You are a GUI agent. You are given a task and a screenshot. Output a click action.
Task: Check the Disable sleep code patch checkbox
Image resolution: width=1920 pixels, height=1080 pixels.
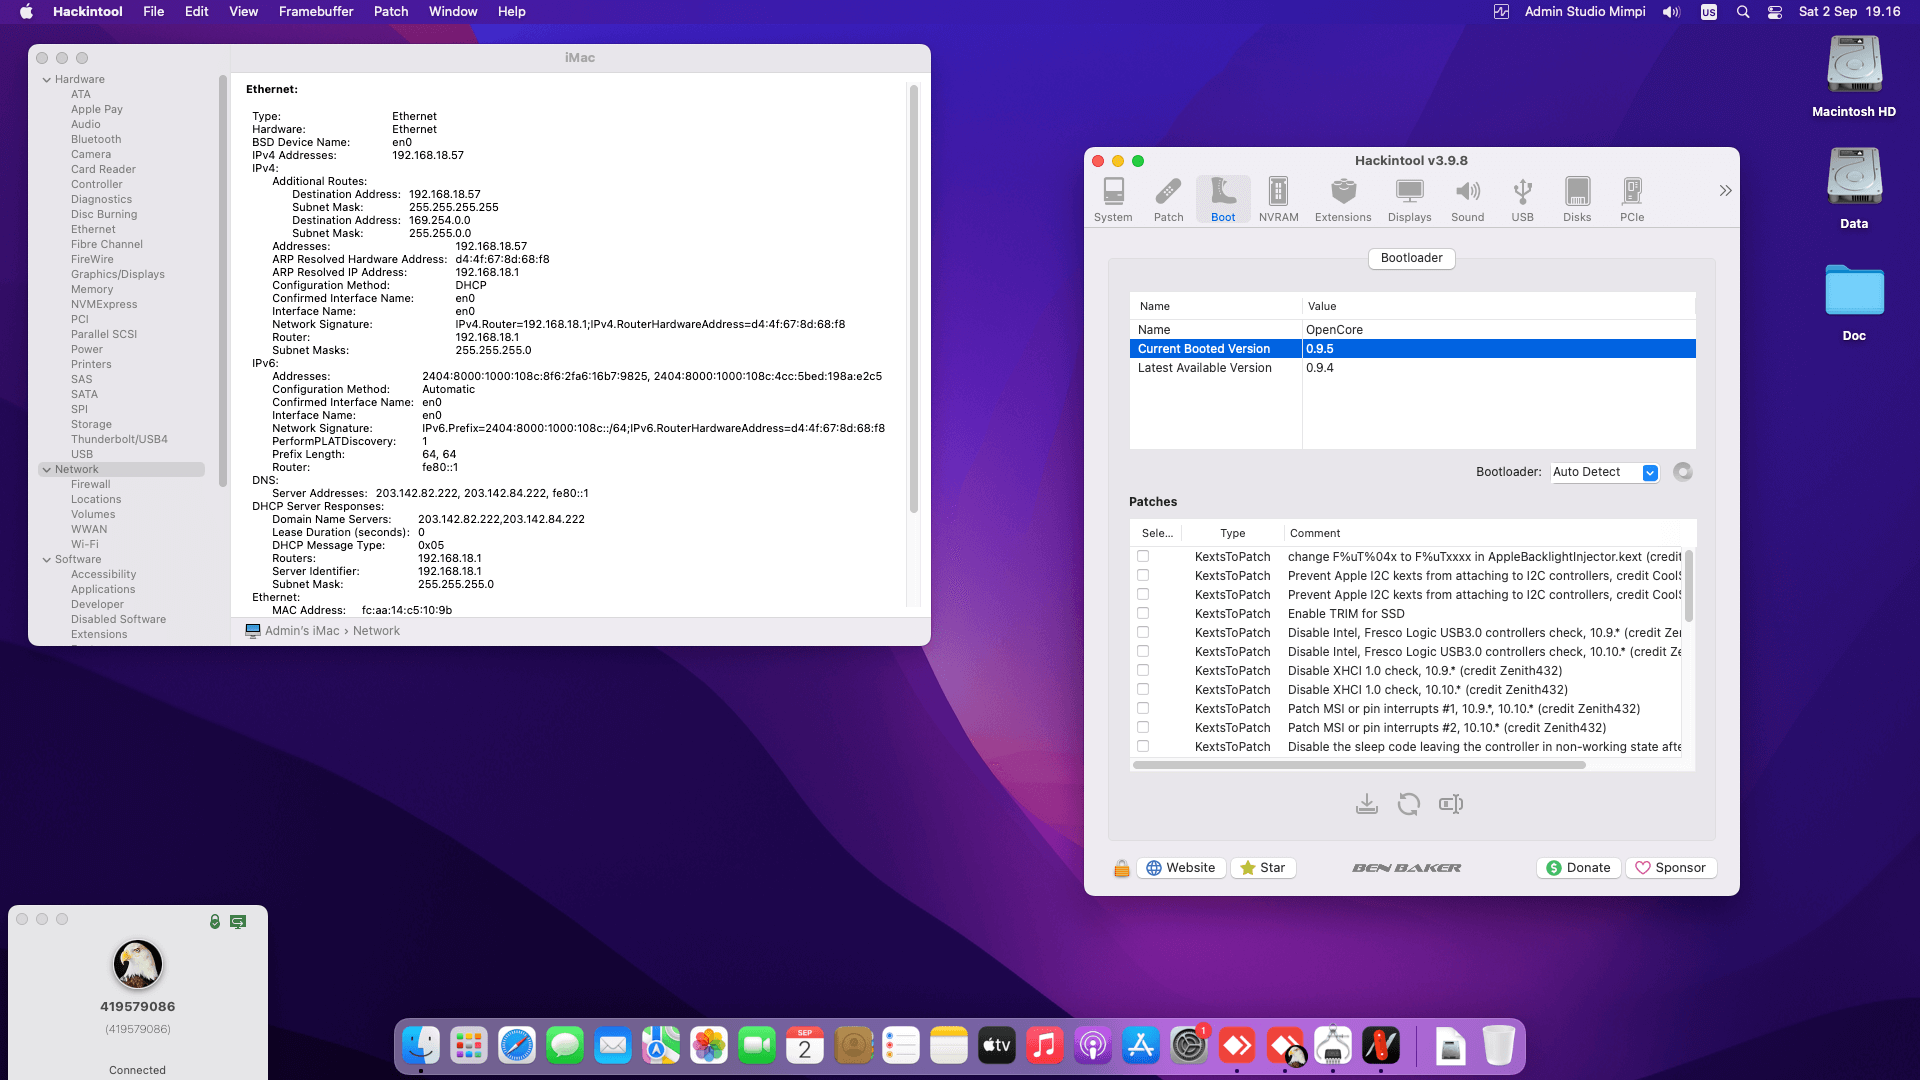pyautogui.click(x=1143, y=746)
